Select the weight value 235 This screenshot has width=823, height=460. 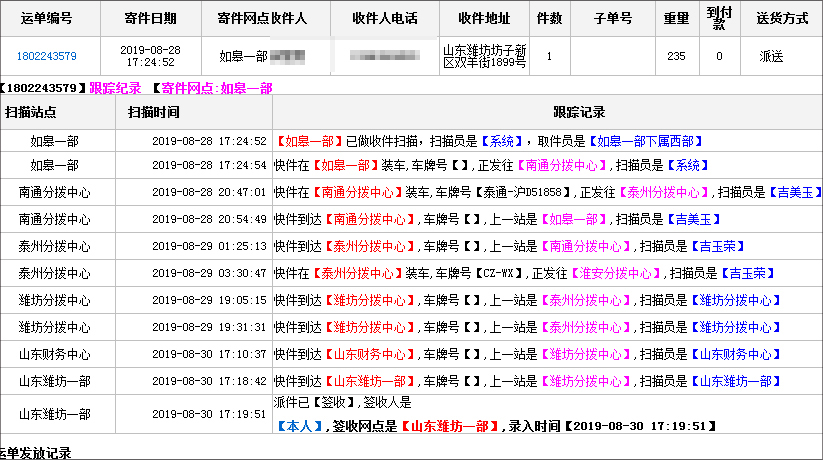676,56
